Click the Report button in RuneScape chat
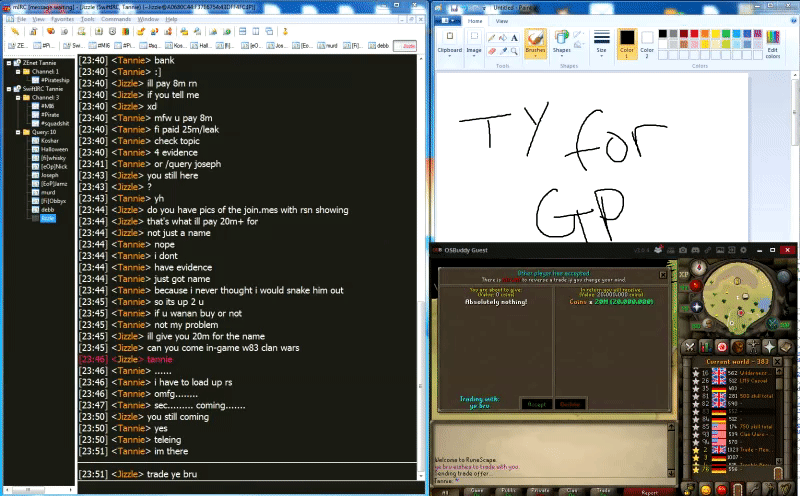 coord(649,492)
